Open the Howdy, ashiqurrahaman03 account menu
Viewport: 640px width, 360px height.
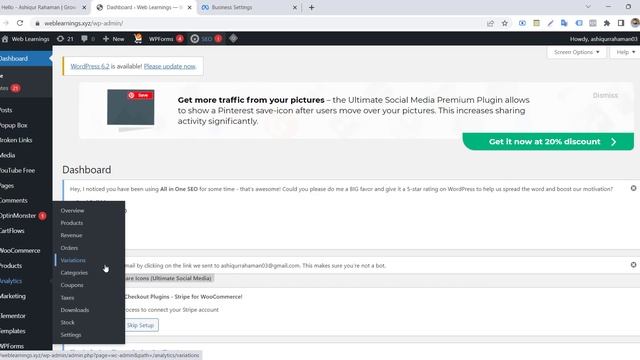[603, 39]
